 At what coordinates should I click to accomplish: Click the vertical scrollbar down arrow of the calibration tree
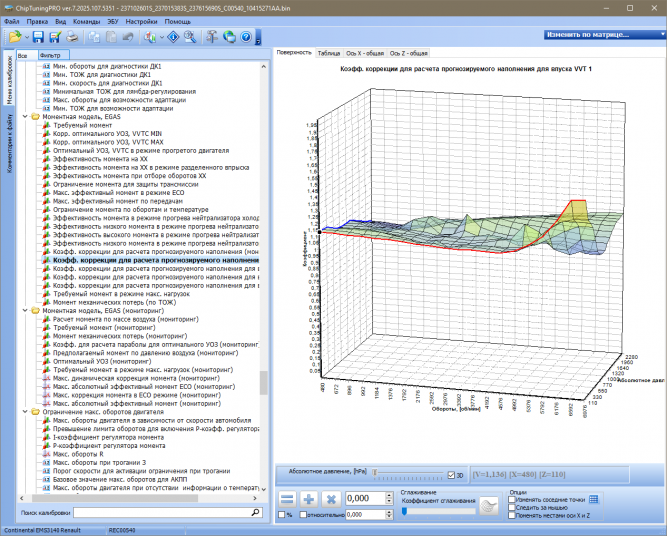[264, 489]
